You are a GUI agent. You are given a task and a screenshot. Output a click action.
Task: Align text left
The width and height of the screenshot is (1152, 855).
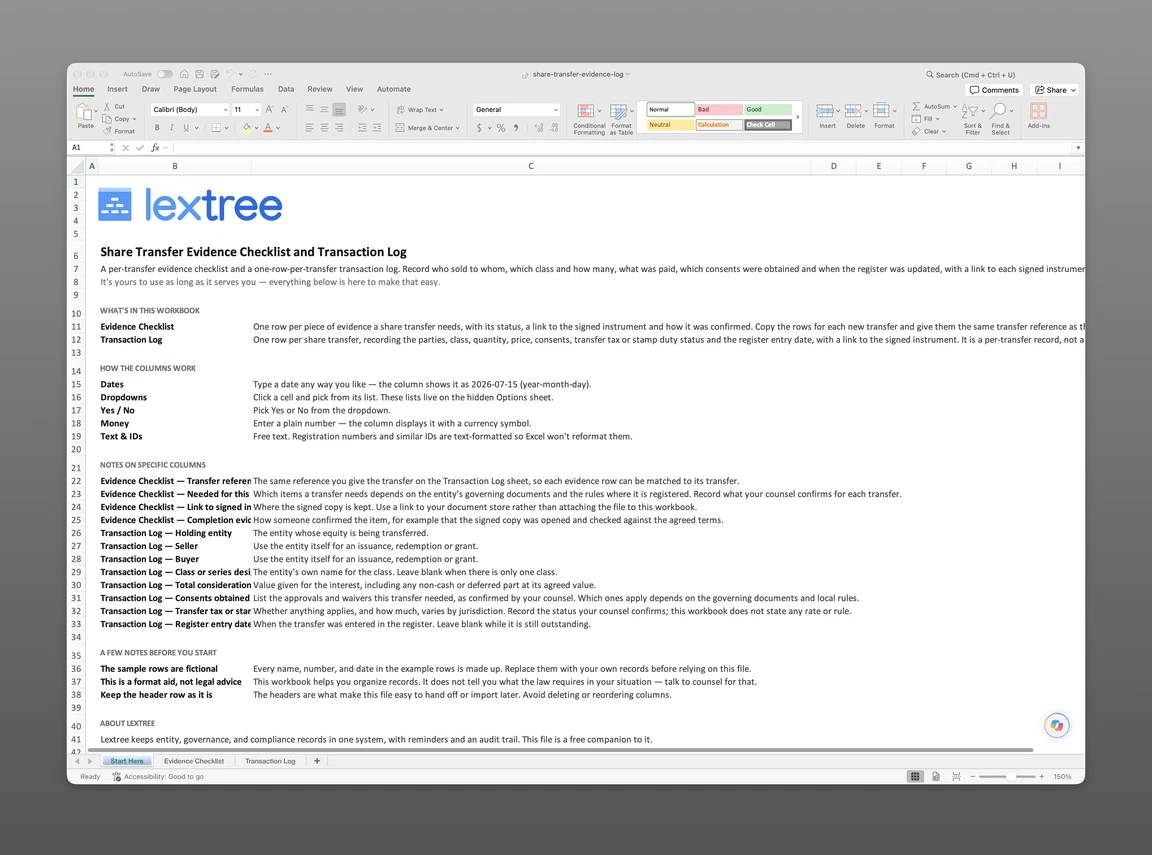point(309,128)
